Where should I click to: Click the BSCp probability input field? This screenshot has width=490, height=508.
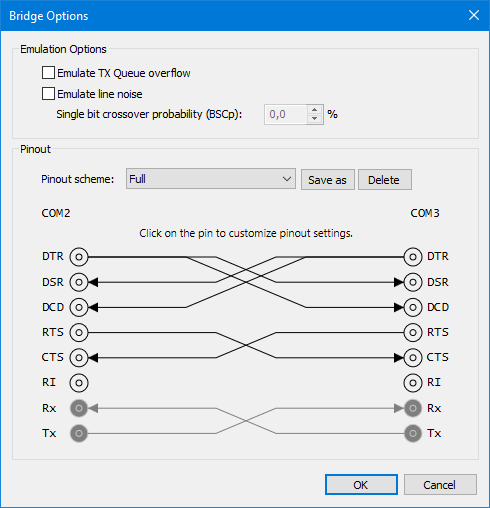pyautogui.click(x=286, y=114)
